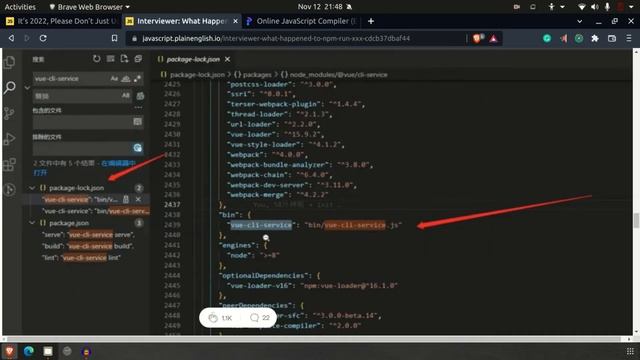Click the clap button showing 1.1K
Screen dimensions: 640x360
click(x=220, y=318)
